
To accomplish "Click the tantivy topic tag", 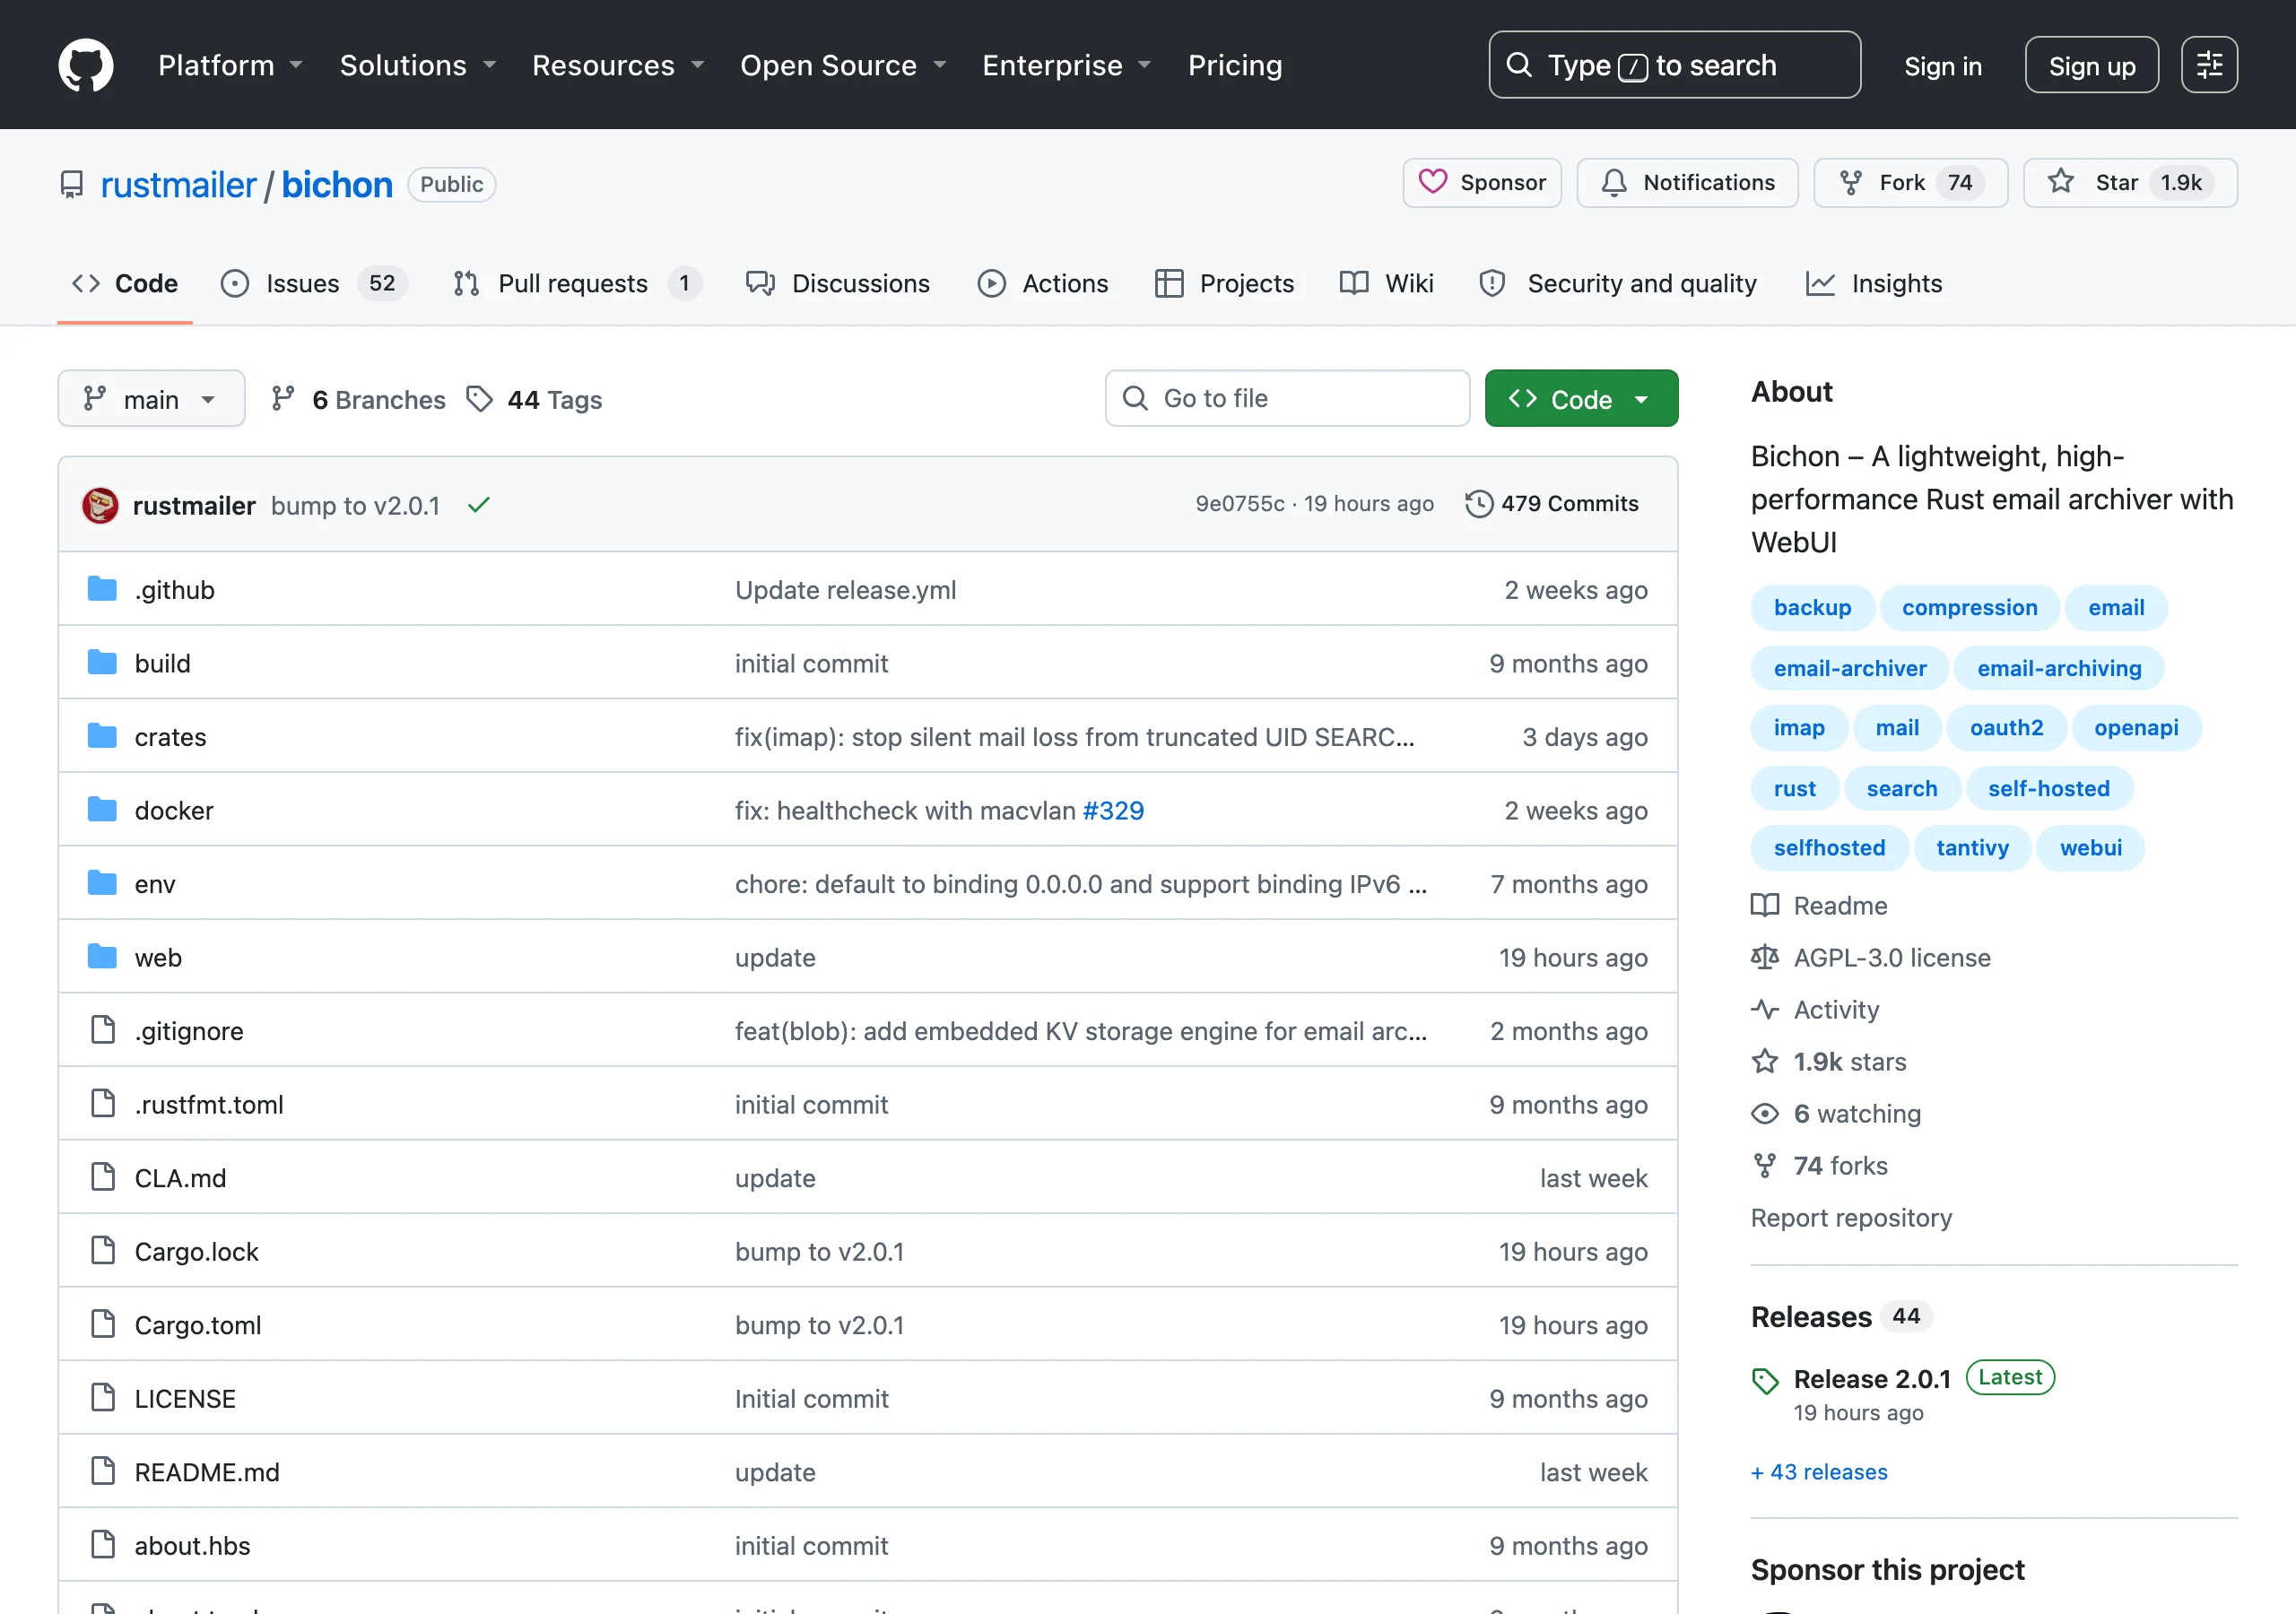I will coord(1972,848).
